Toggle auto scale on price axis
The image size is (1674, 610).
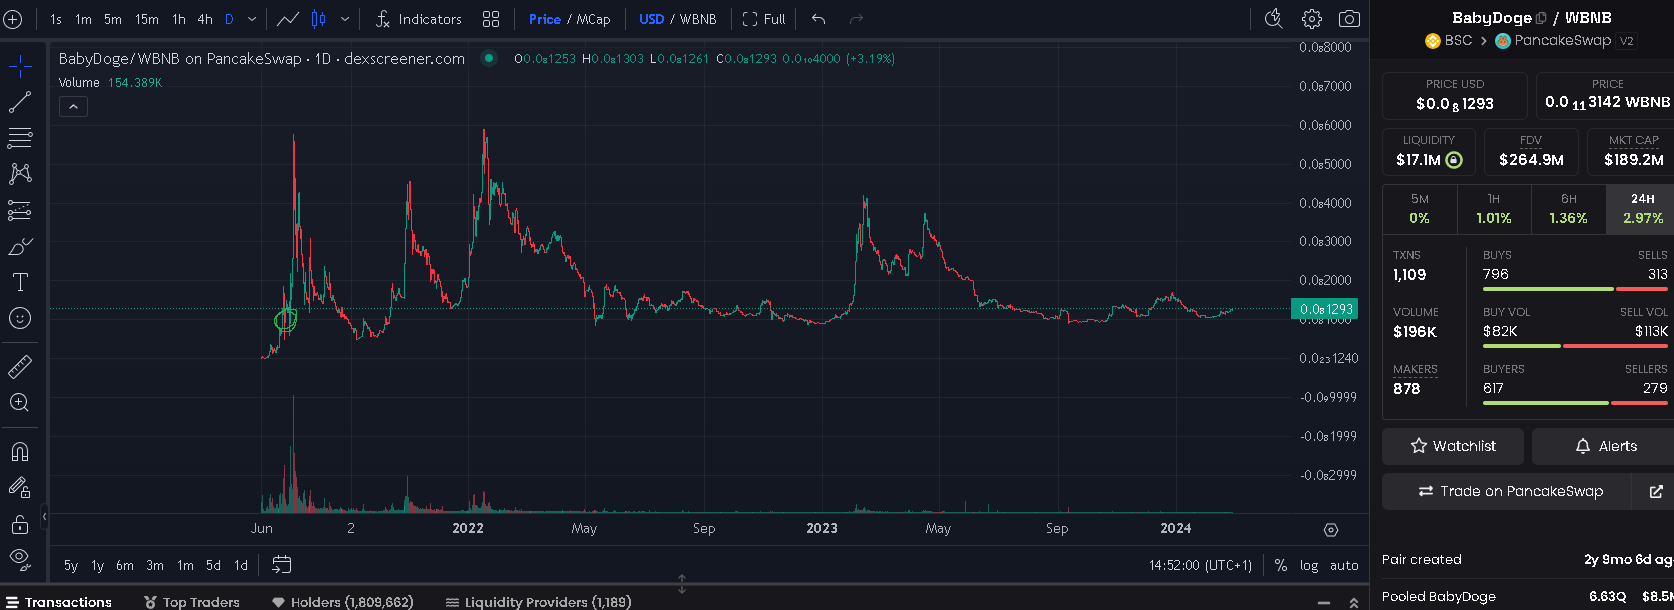click(x=1344, y=565)
